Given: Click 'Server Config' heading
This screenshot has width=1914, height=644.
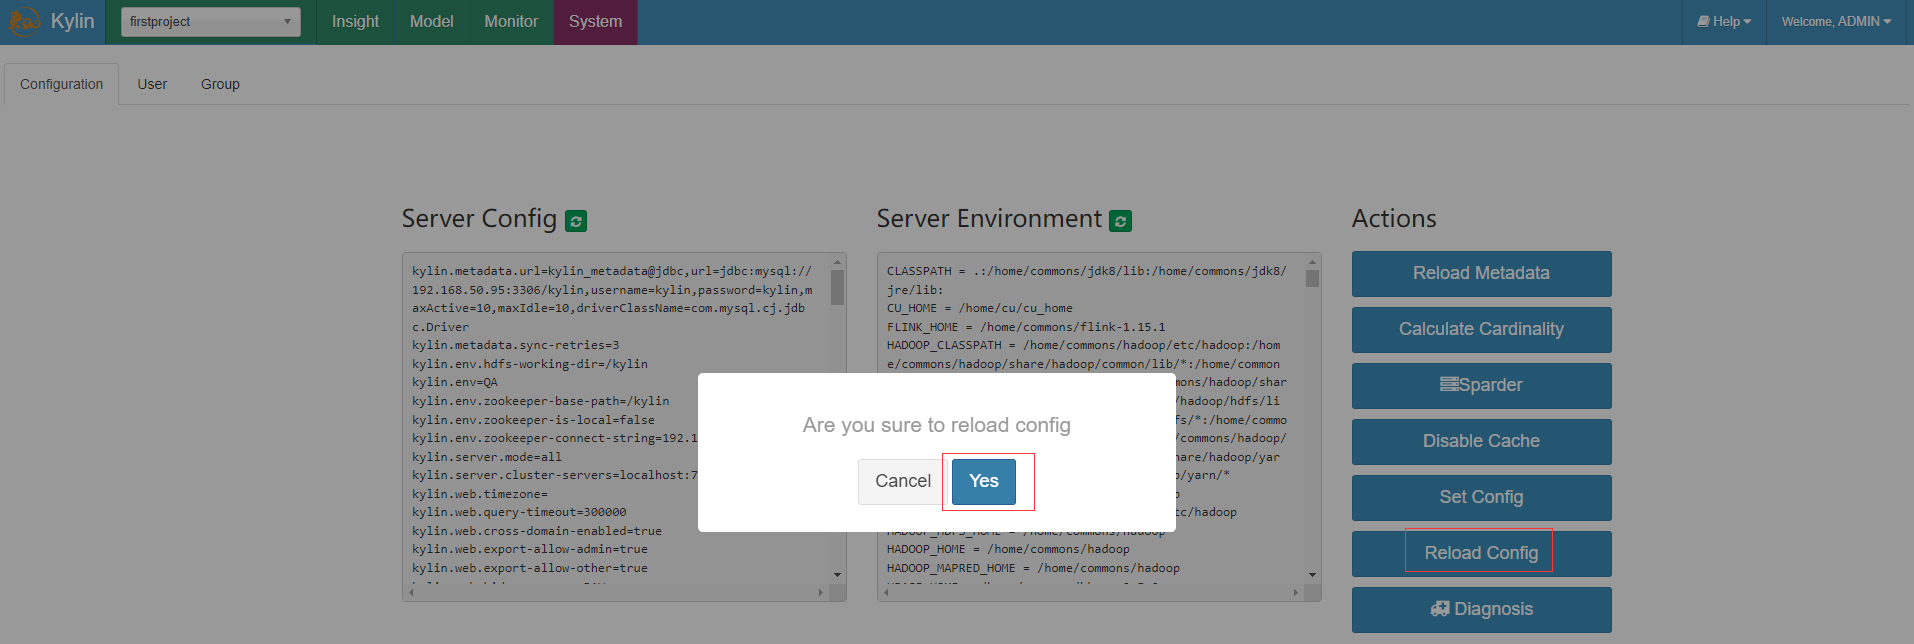Looking at the screenshot, I should (479, 219).
